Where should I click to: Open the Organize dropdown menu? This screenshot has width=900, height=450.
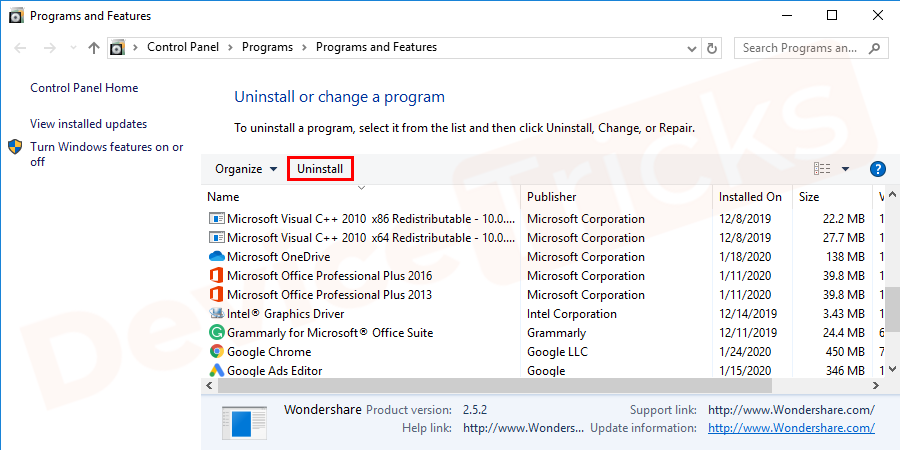246,169
